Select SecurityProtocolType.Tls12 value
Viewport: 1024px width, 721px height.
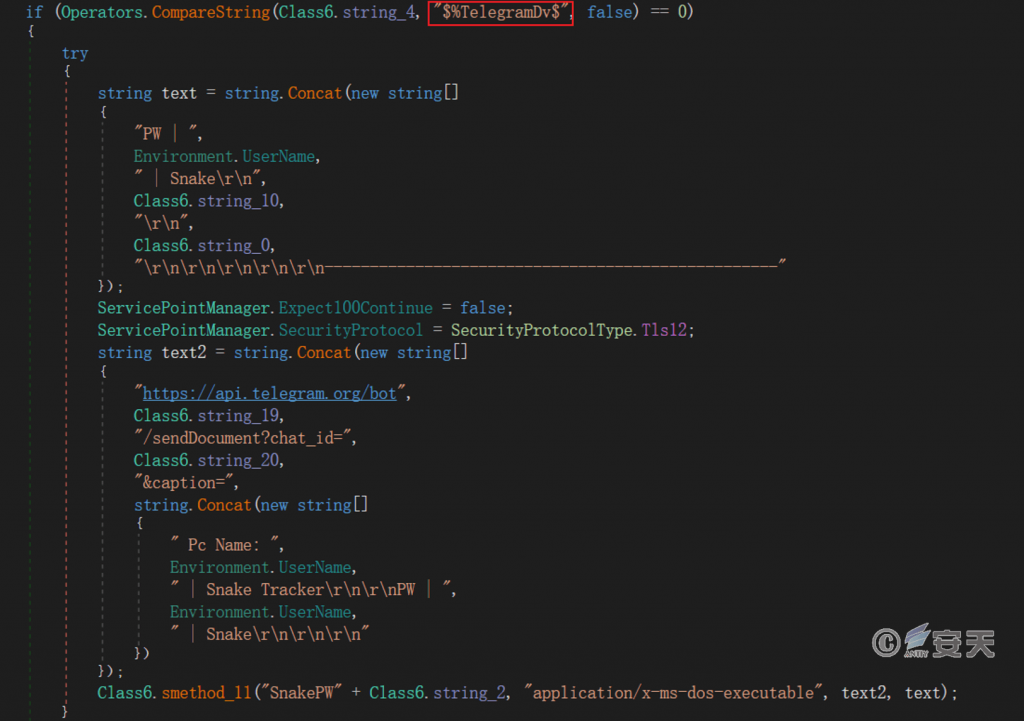click(x=569, y=330)
